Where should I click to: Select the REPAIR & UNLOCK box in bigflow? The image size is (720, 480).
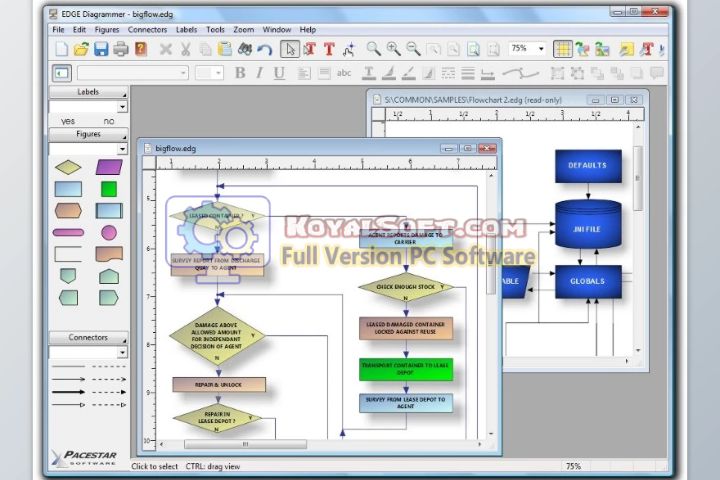tap(219, 385)
